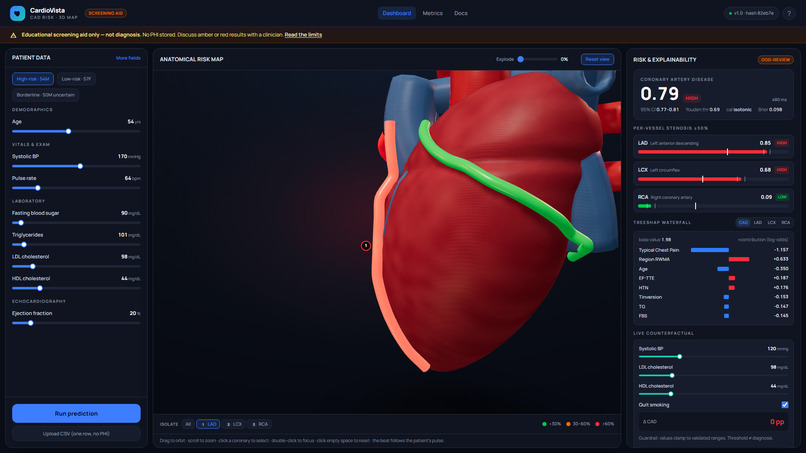Adjust the Pulse rate slider

coord(76,188)
